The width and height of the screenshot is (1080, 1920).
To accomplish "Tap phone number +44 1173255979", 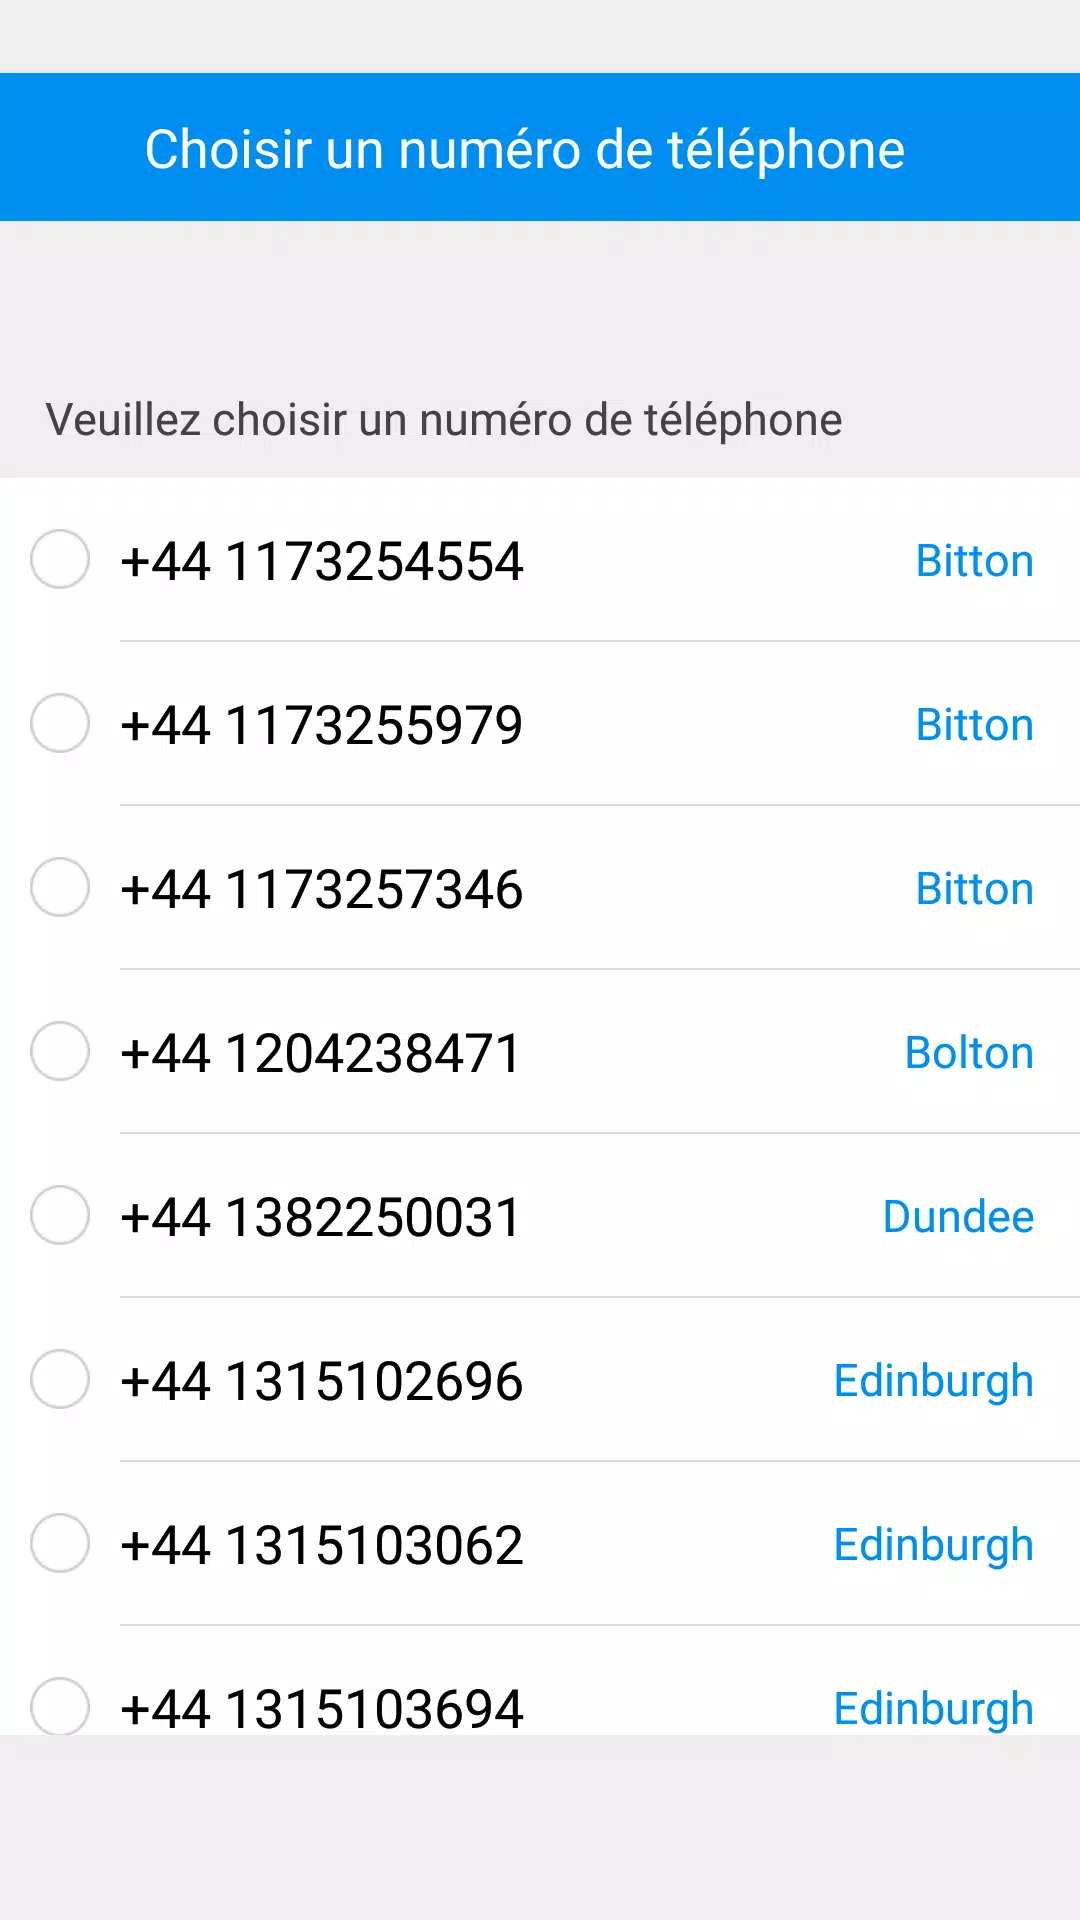I will 321,725.
